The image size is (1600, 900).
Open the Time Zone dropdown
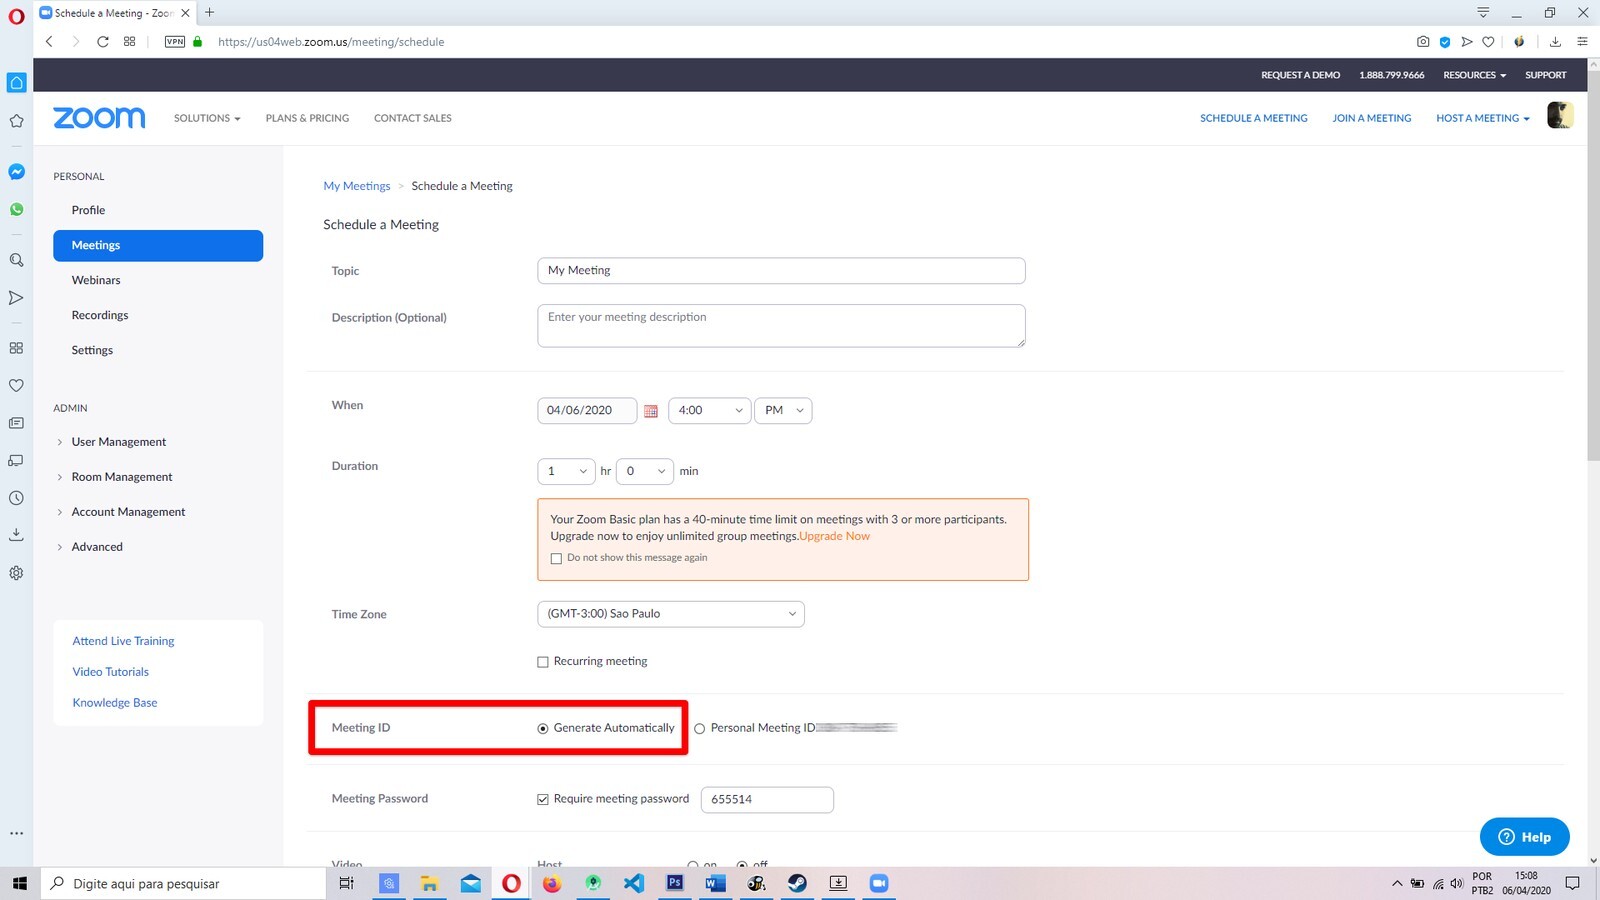(670, 614)
